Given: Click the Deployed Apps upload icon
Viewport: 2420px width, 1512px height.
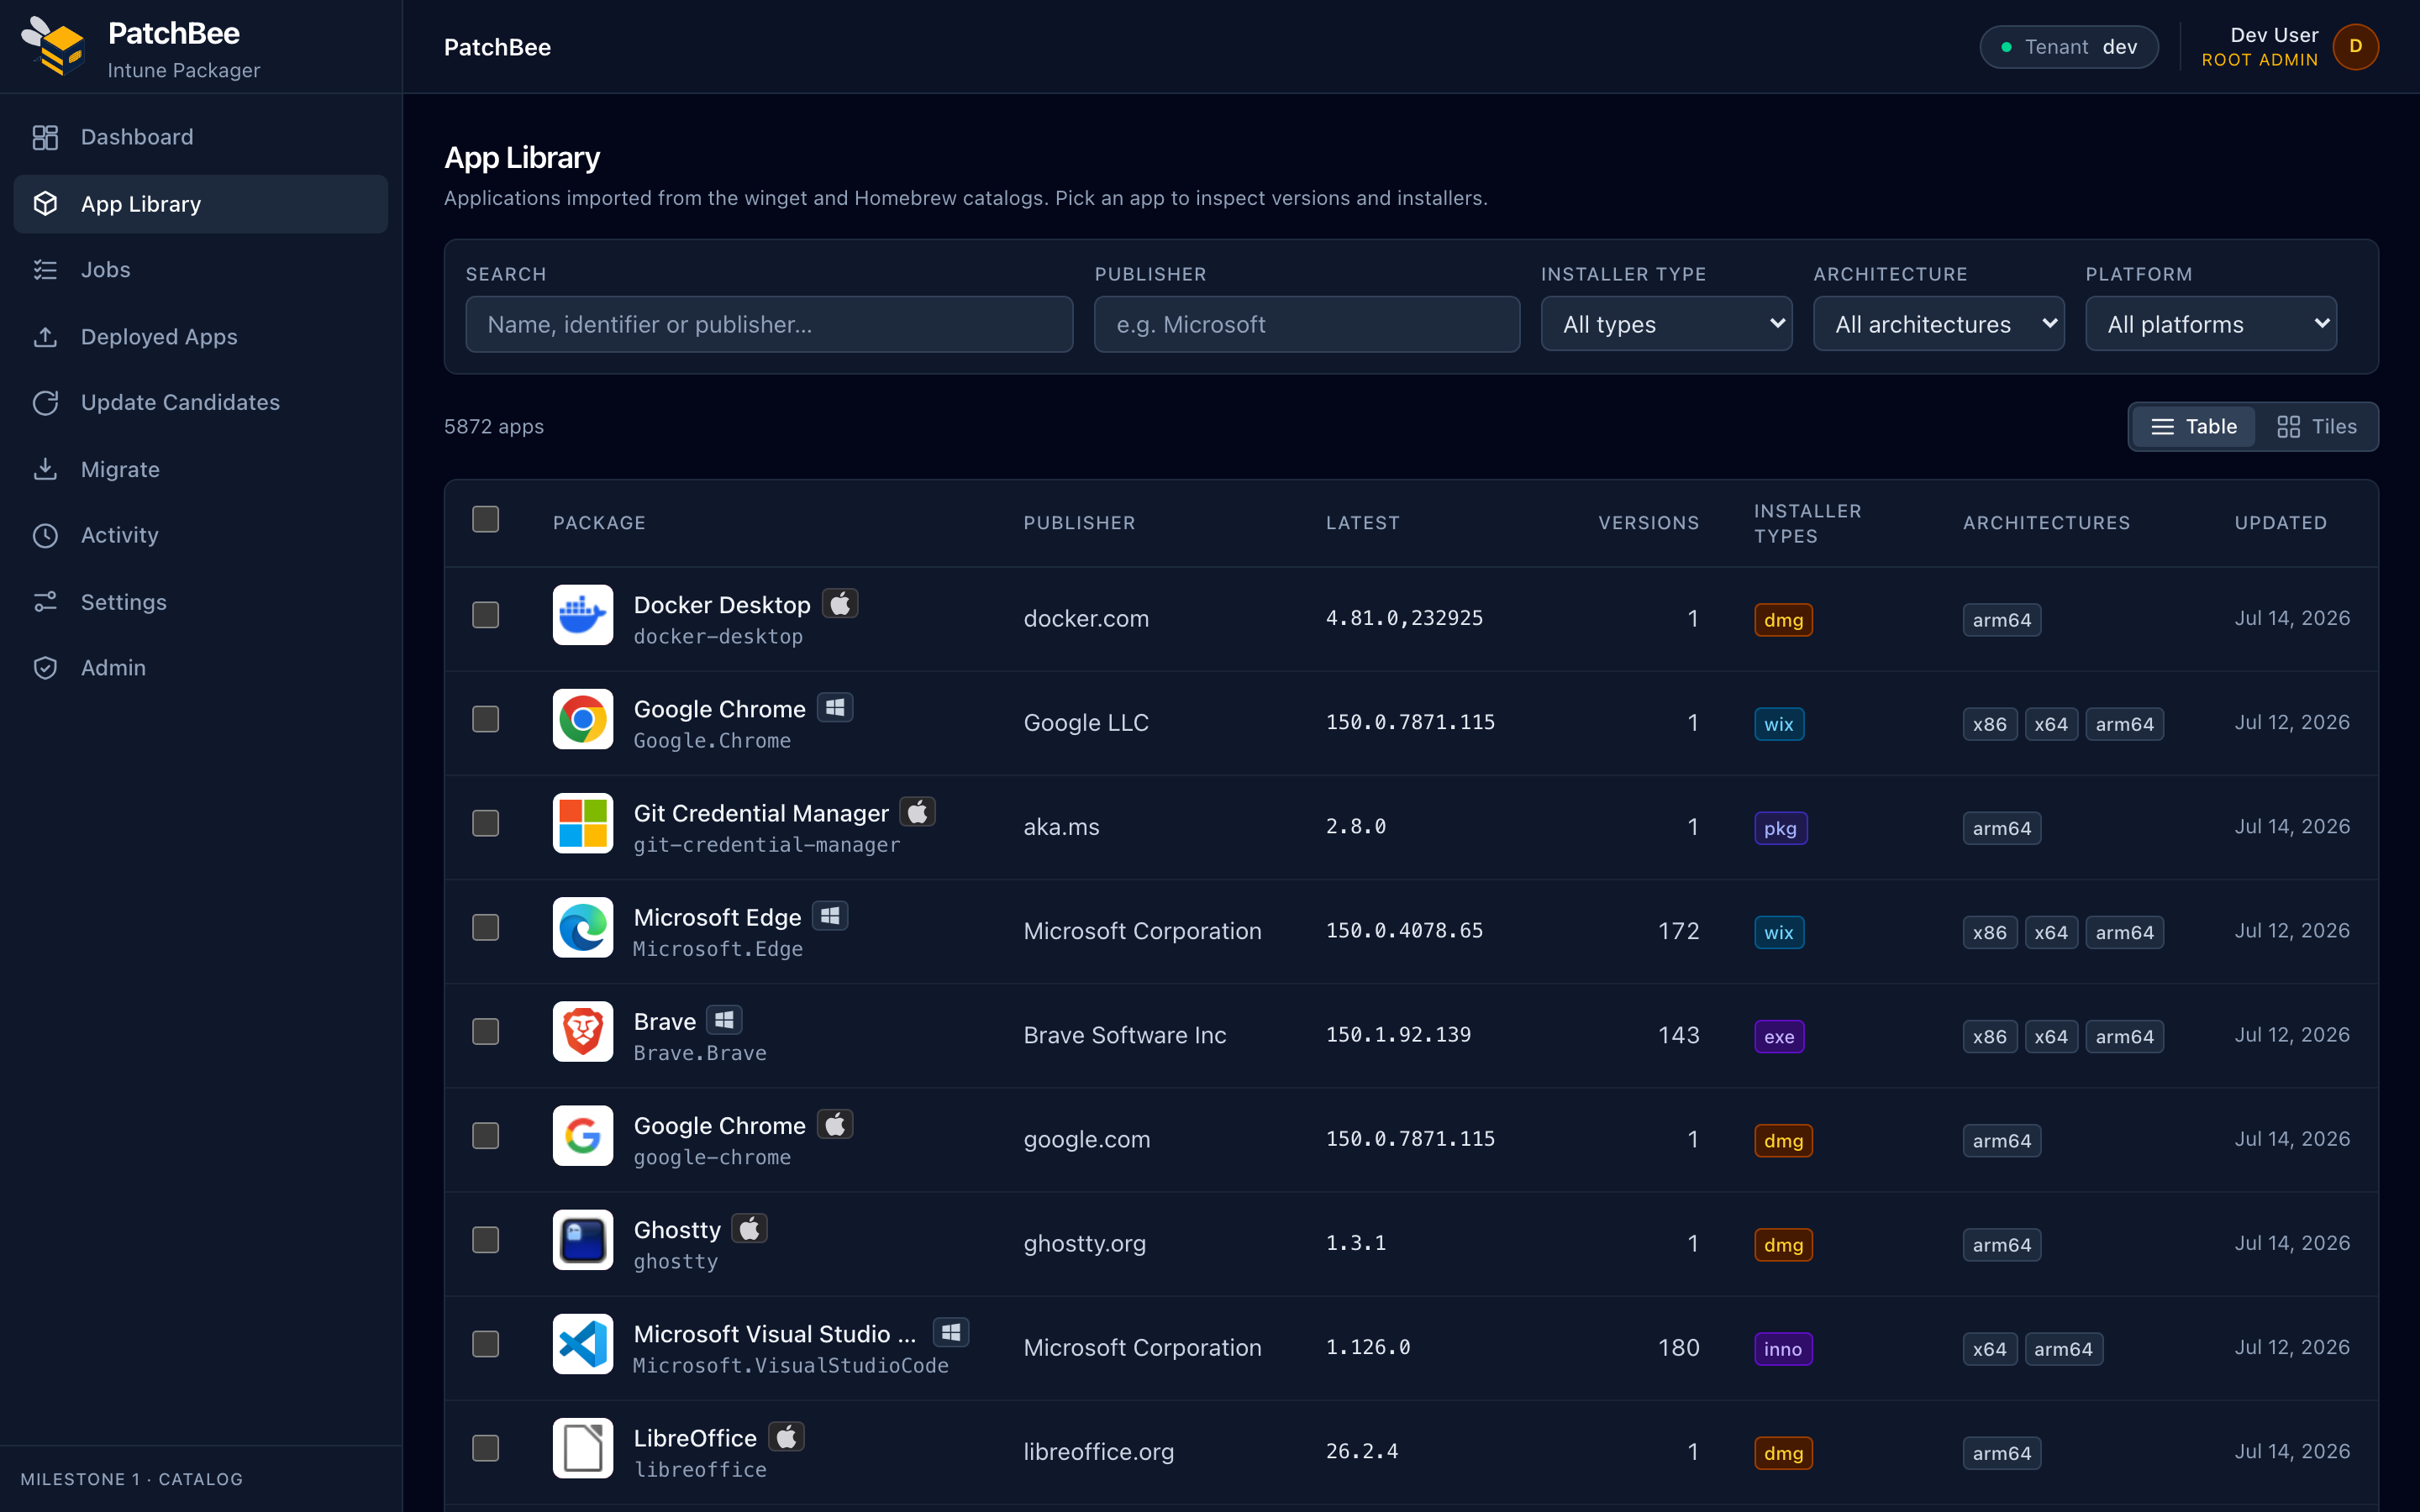Looking at the screenshot, I should coord(45,337).
